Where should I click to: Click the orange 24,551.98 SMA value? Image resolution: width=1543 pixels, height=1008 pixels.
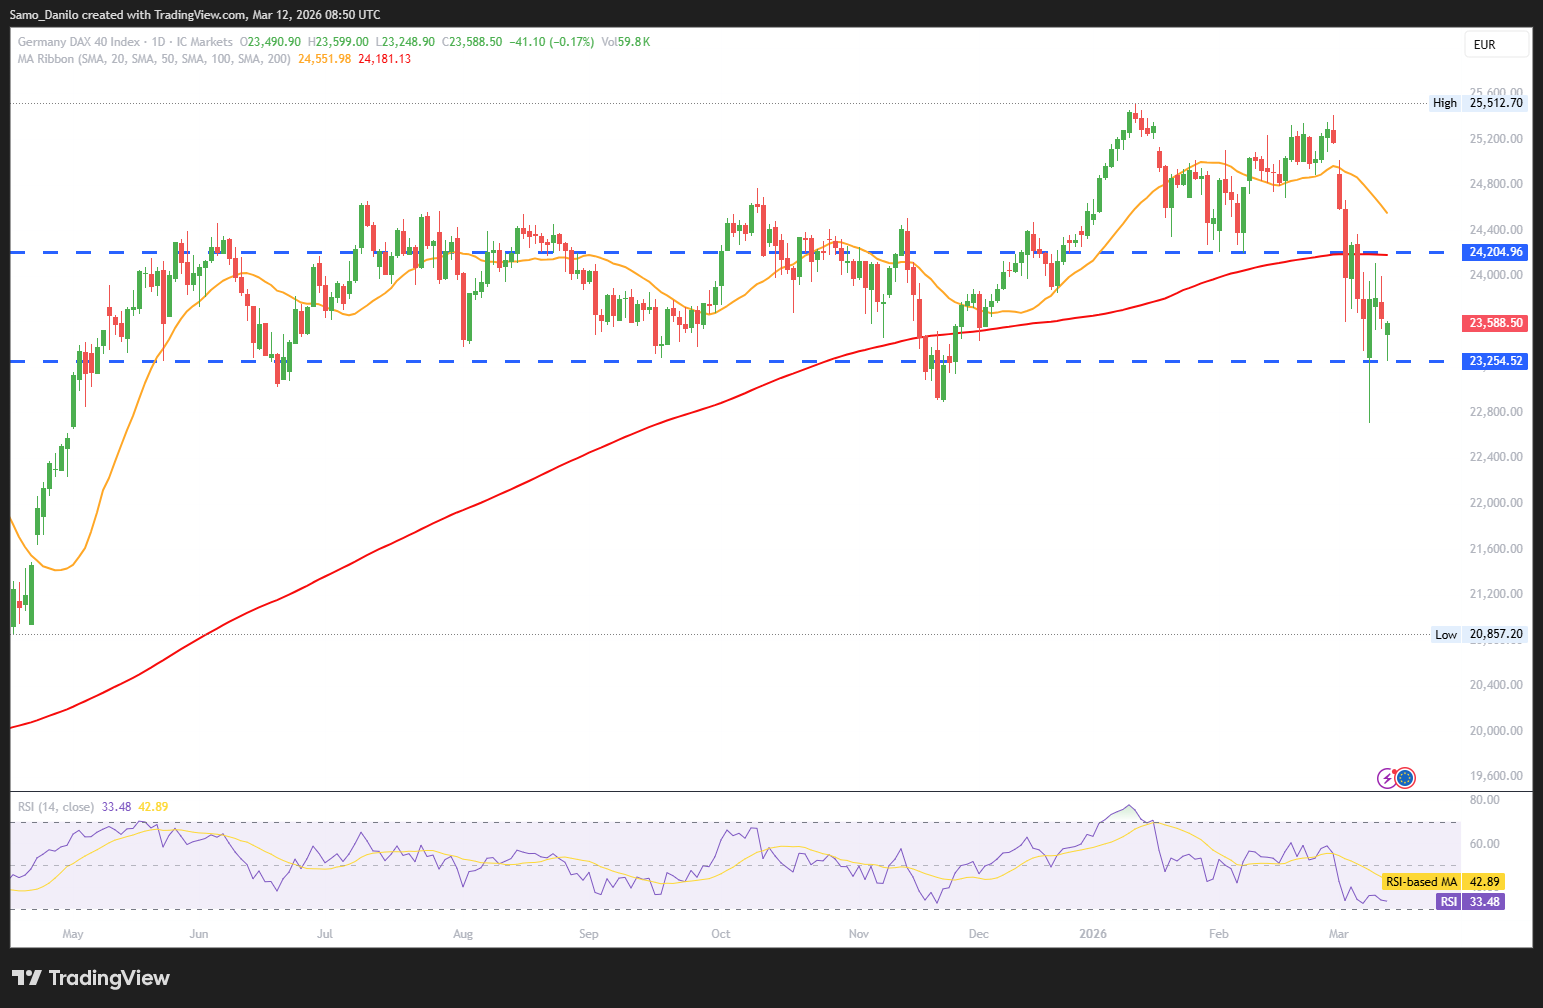pyautogui.click(x=324, y=59)
